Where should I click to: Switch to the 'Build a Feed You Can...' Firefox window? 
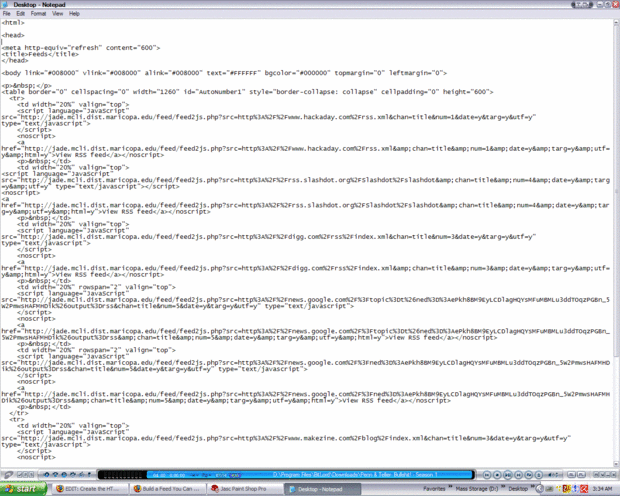pos(167,489)
